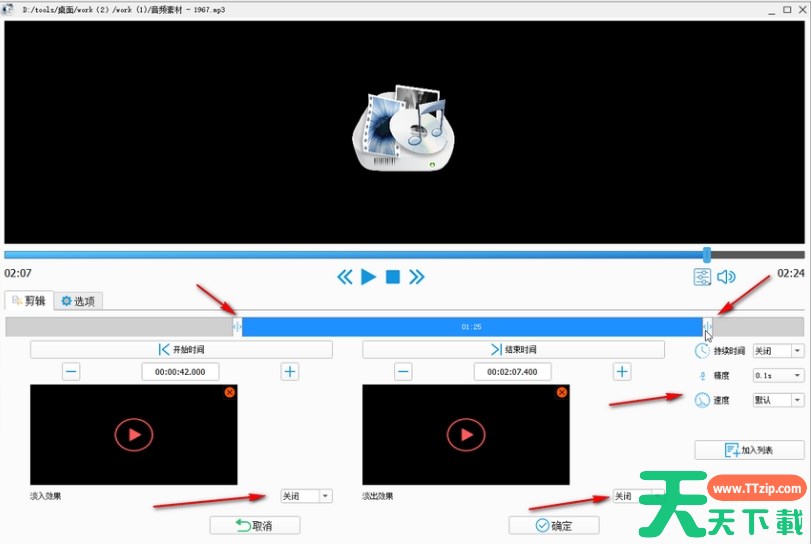
Task: Click the current time label 02:07
Action: click(x=18, y=273)
